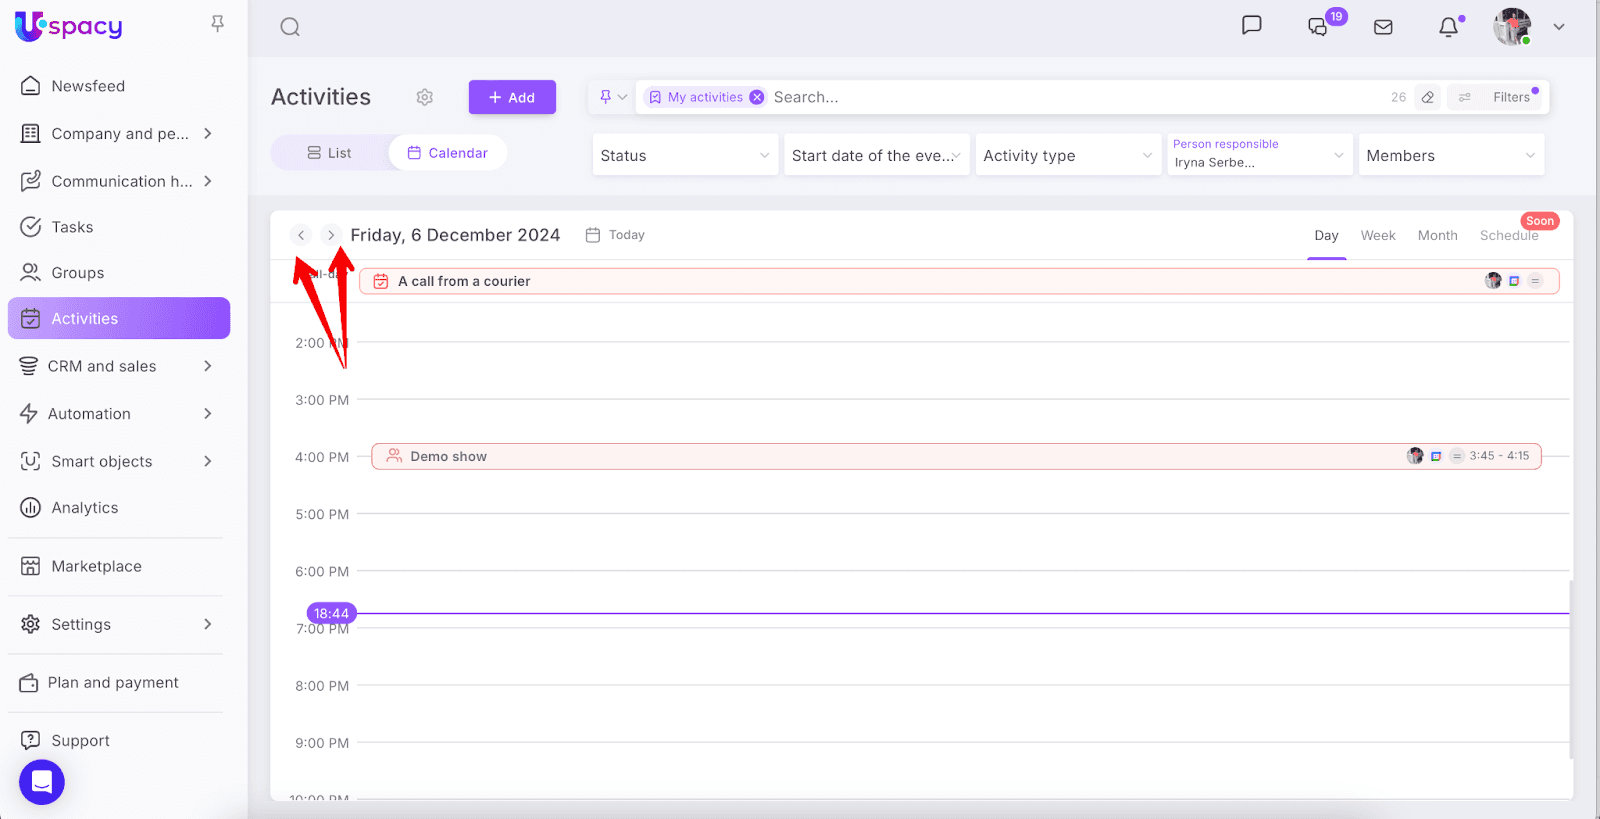Select the Week tab
This screenshot has height=819, width=1600.
click(1377, 235)
